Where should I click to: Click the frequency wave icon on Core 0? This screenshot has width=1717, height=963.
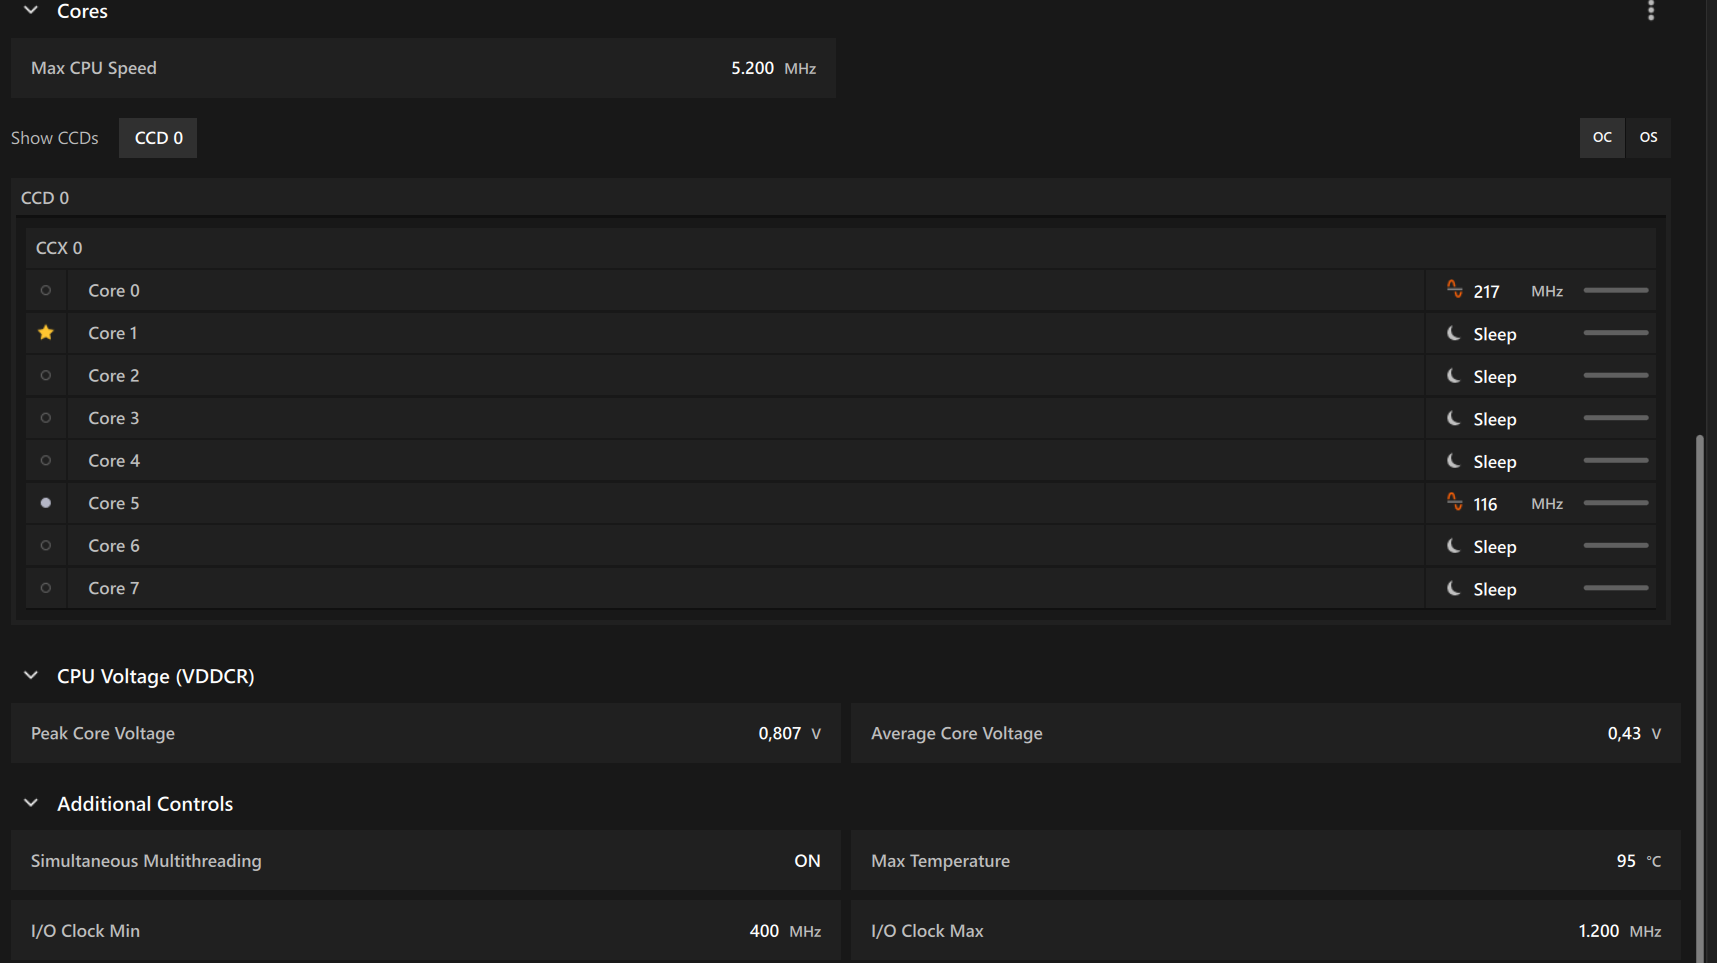[1454, 290]
